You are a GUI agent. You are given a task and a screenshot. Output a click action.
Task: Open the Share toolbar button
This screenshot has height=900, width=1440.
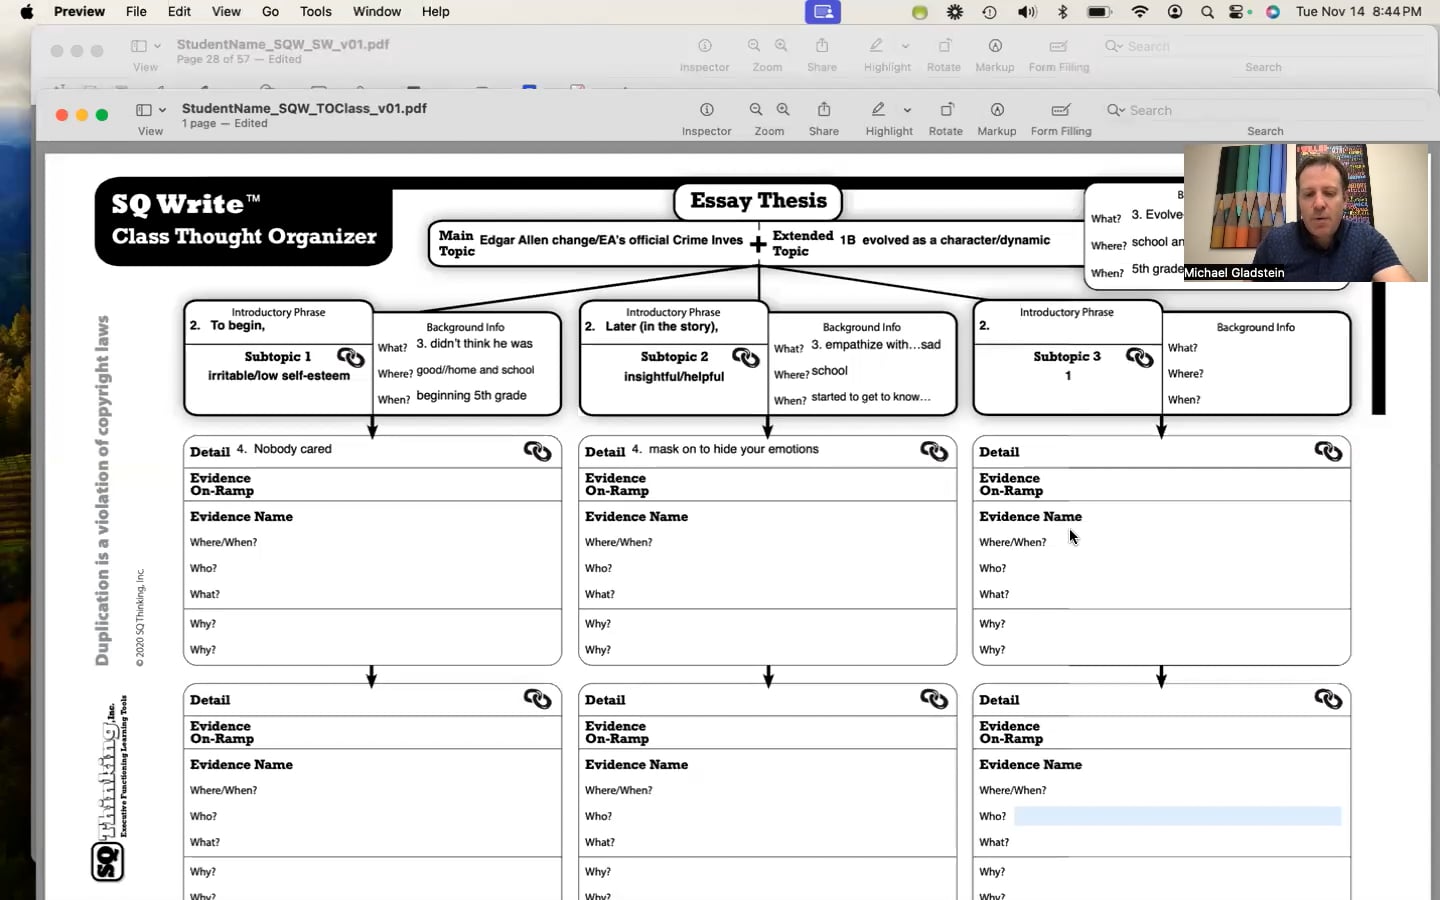pos(824,110)
